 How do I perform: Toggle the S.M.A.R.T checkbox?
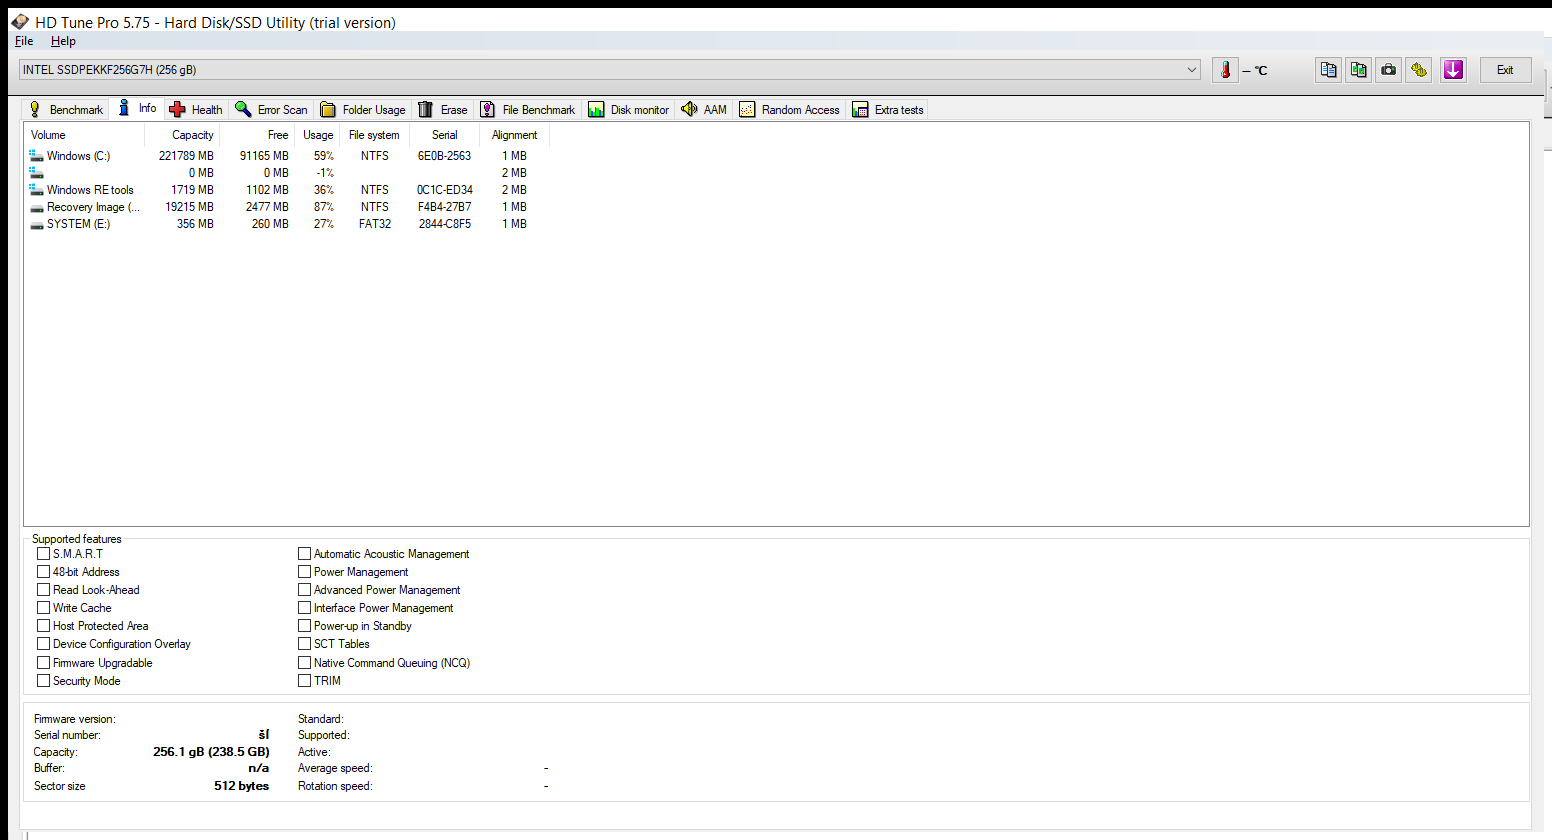(x=43, y=554)
